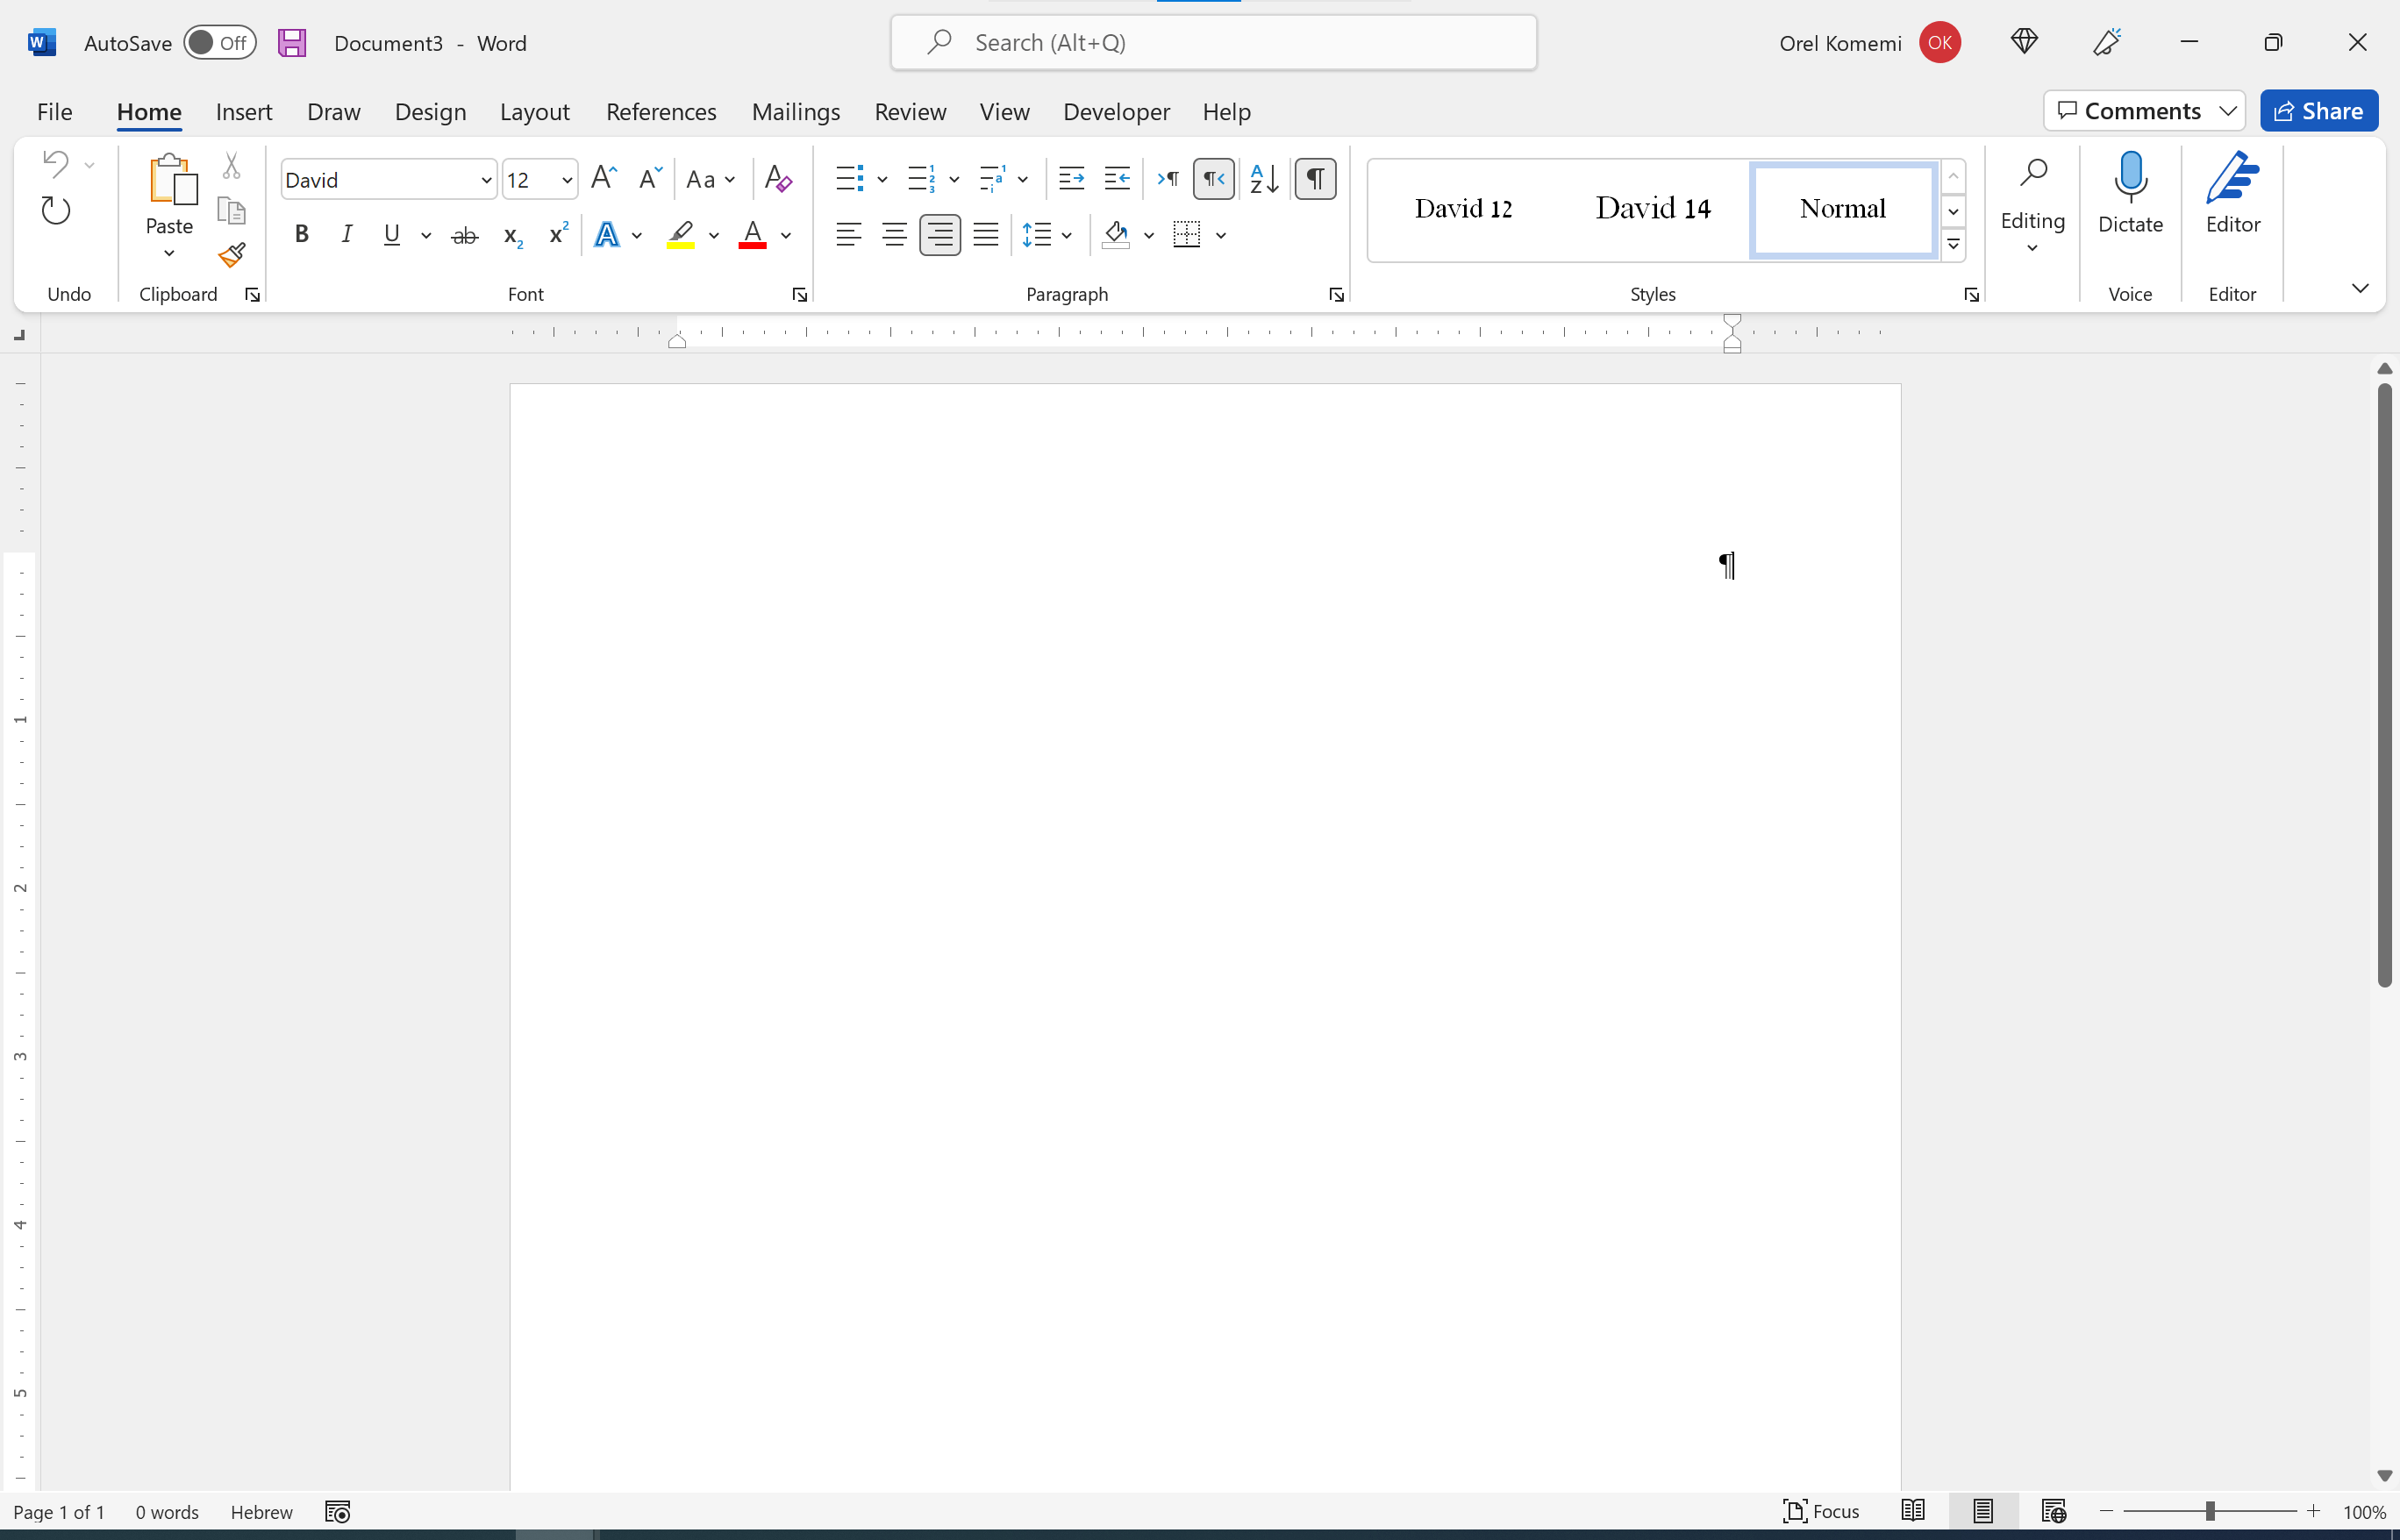2400x1540 pixels.
Task: Click the Underline formatting icon
Action: (x=392, y=234)
